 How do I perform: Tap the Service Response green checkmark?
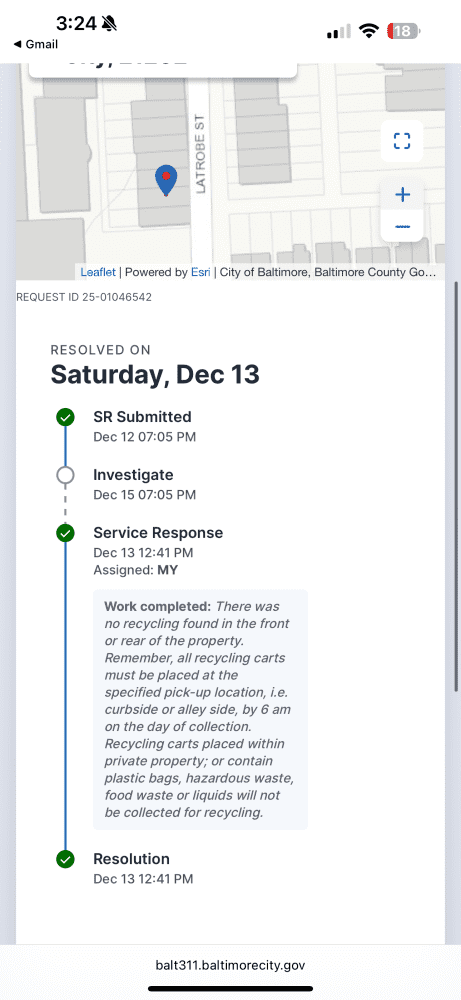pos(65,533)
